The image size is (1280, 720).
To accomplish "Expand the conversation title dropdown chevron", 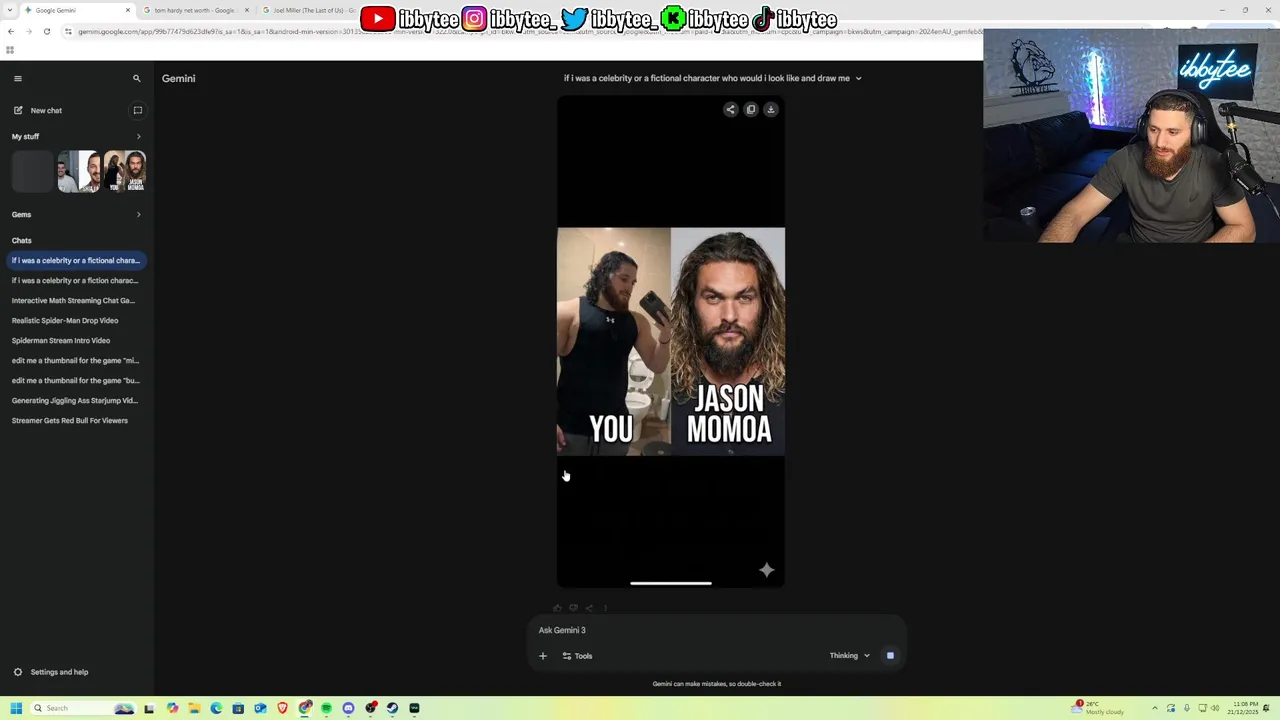I will point(858,78).
